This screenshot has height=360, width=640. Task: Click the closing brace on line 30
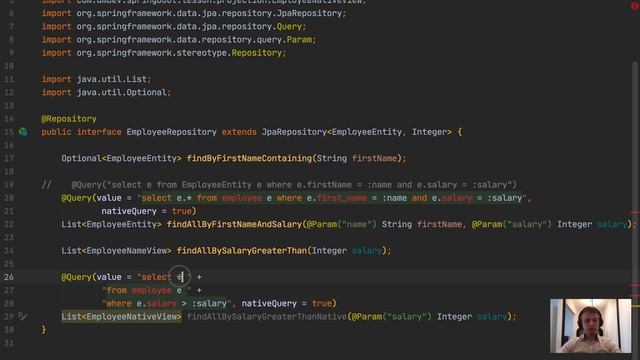(x=44, y=330)
